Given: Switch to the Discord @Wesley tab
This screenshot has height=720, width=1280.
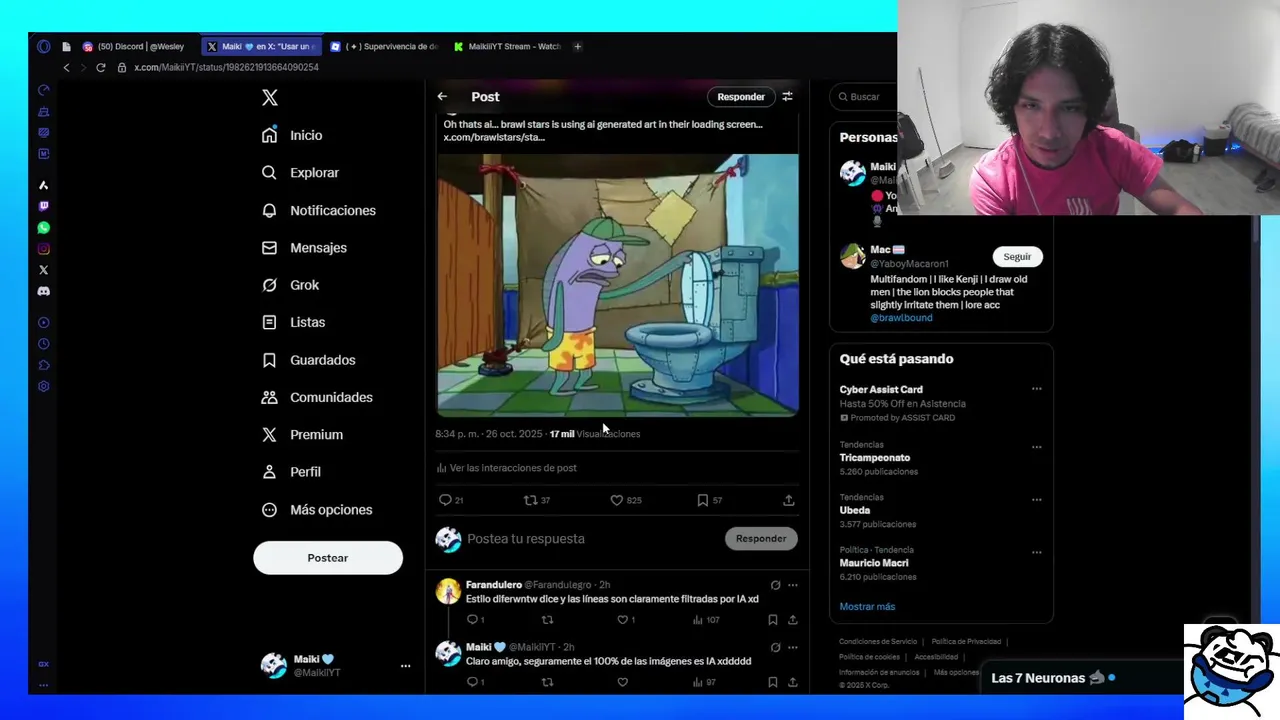Looking at the screenshot, I should tap(134, 46).
